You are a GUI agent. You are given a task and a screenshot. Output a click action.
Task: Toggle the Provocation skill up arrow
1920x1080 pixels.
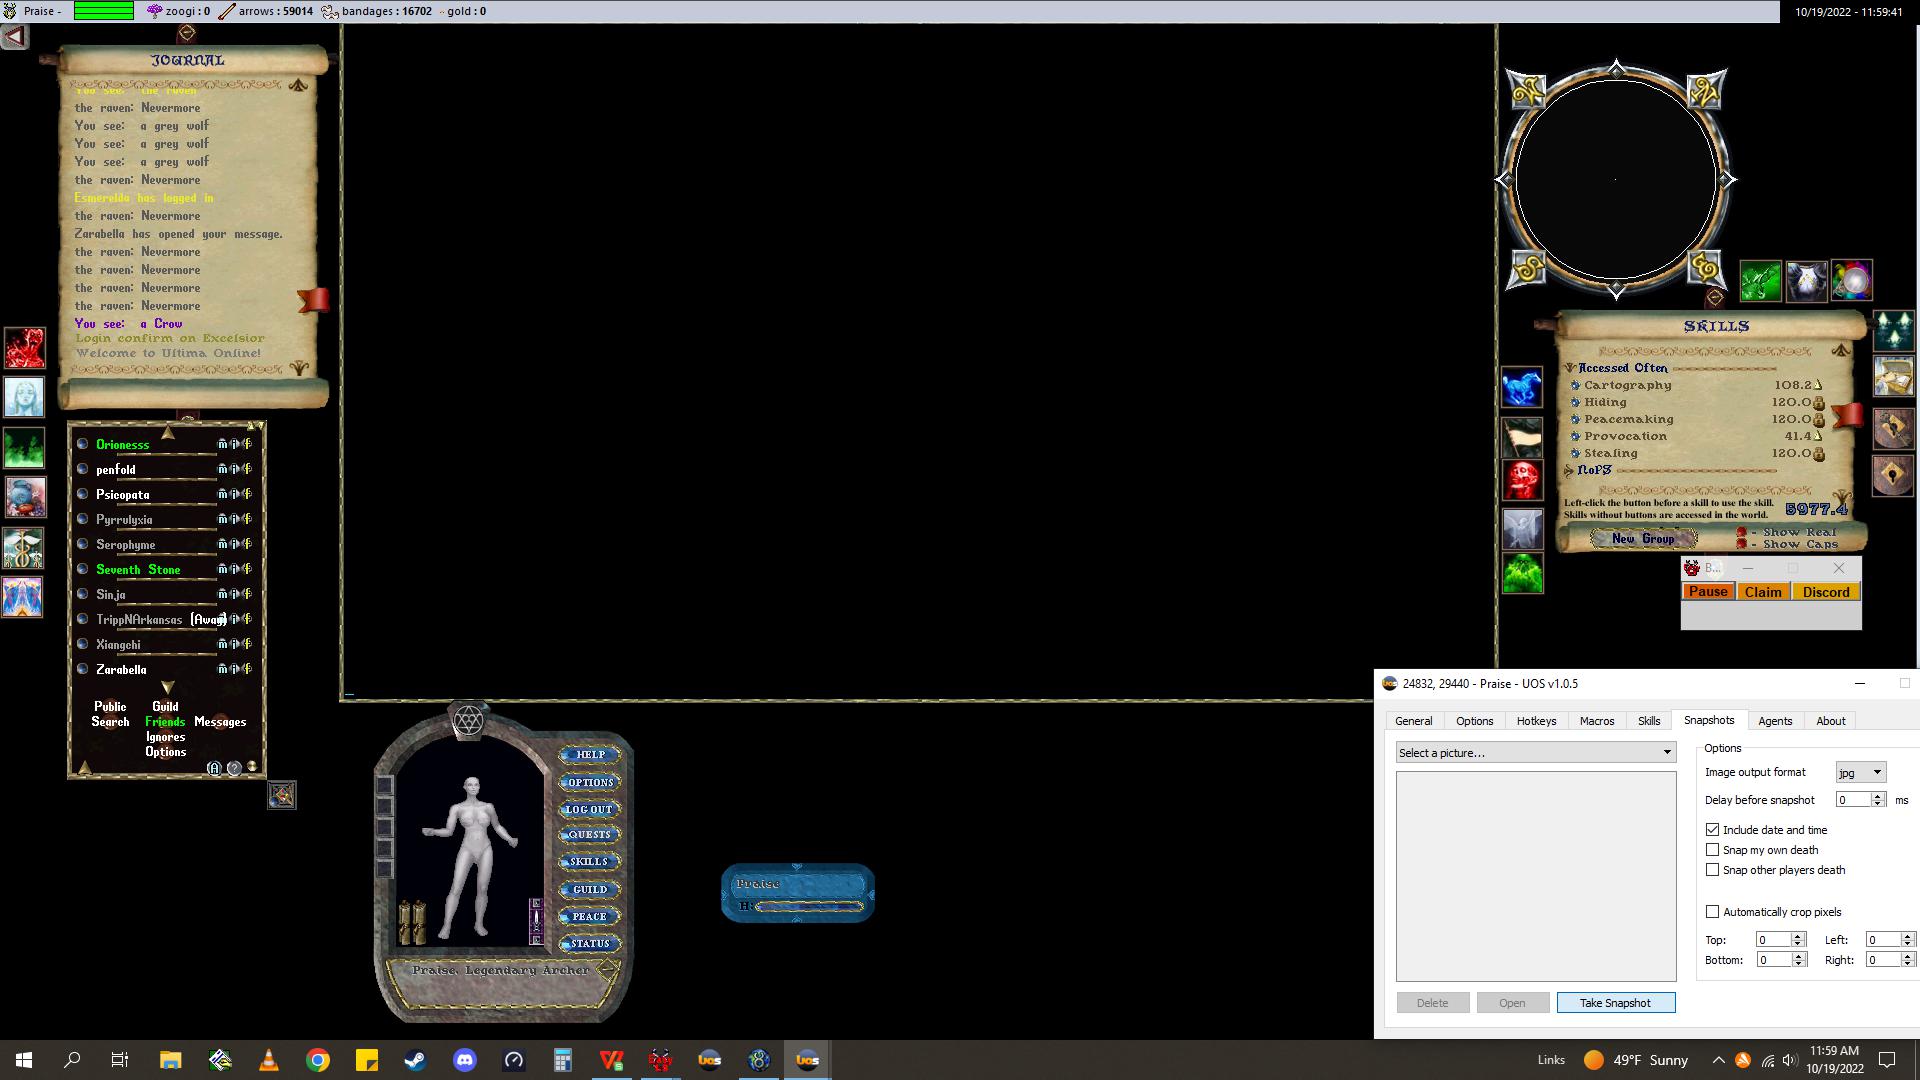[1818, 436]
